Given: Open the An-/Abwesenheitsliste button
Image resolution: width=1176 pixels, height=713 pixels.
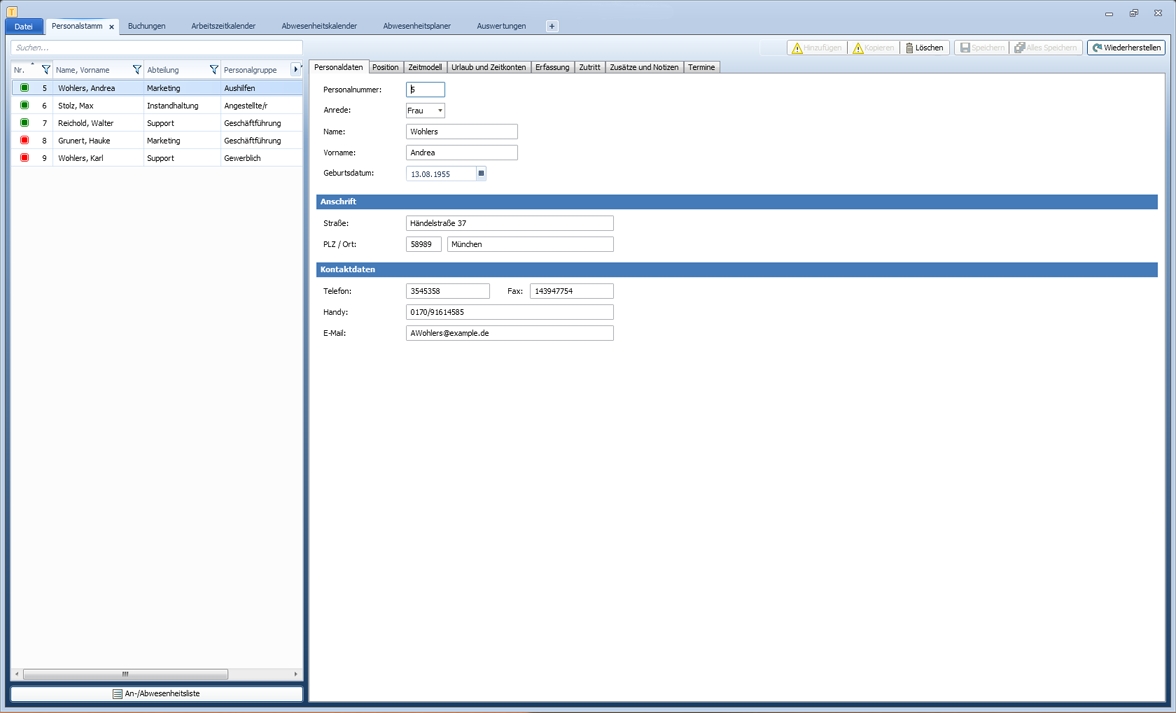Looking at the screenshot, I should (157, 694).
